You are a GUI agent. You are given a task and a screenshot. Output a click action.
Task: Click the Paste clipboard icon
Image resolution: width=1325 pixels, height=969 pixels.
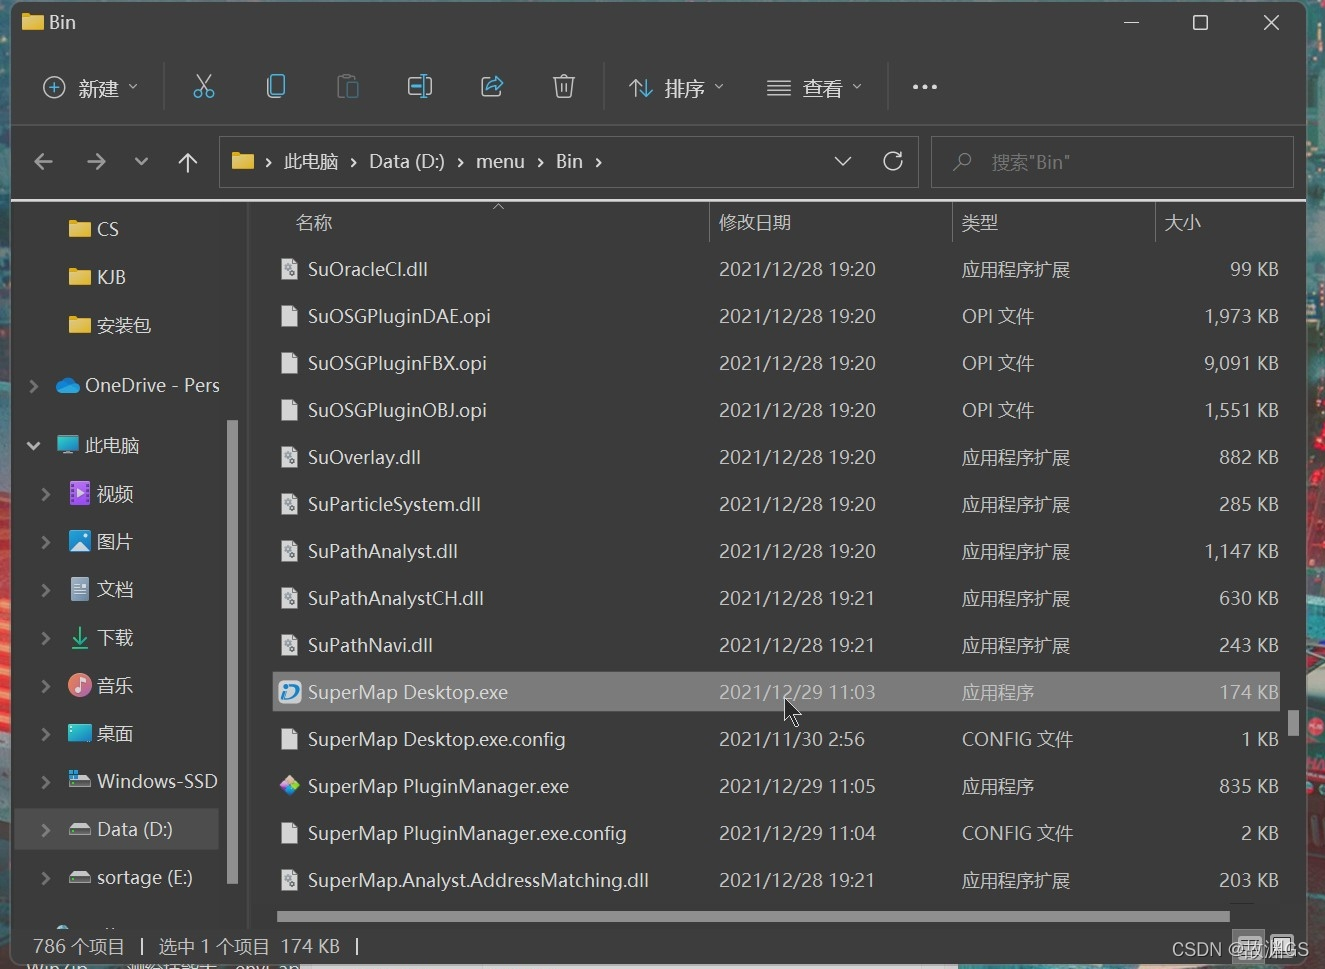click(x=348, y=87)
